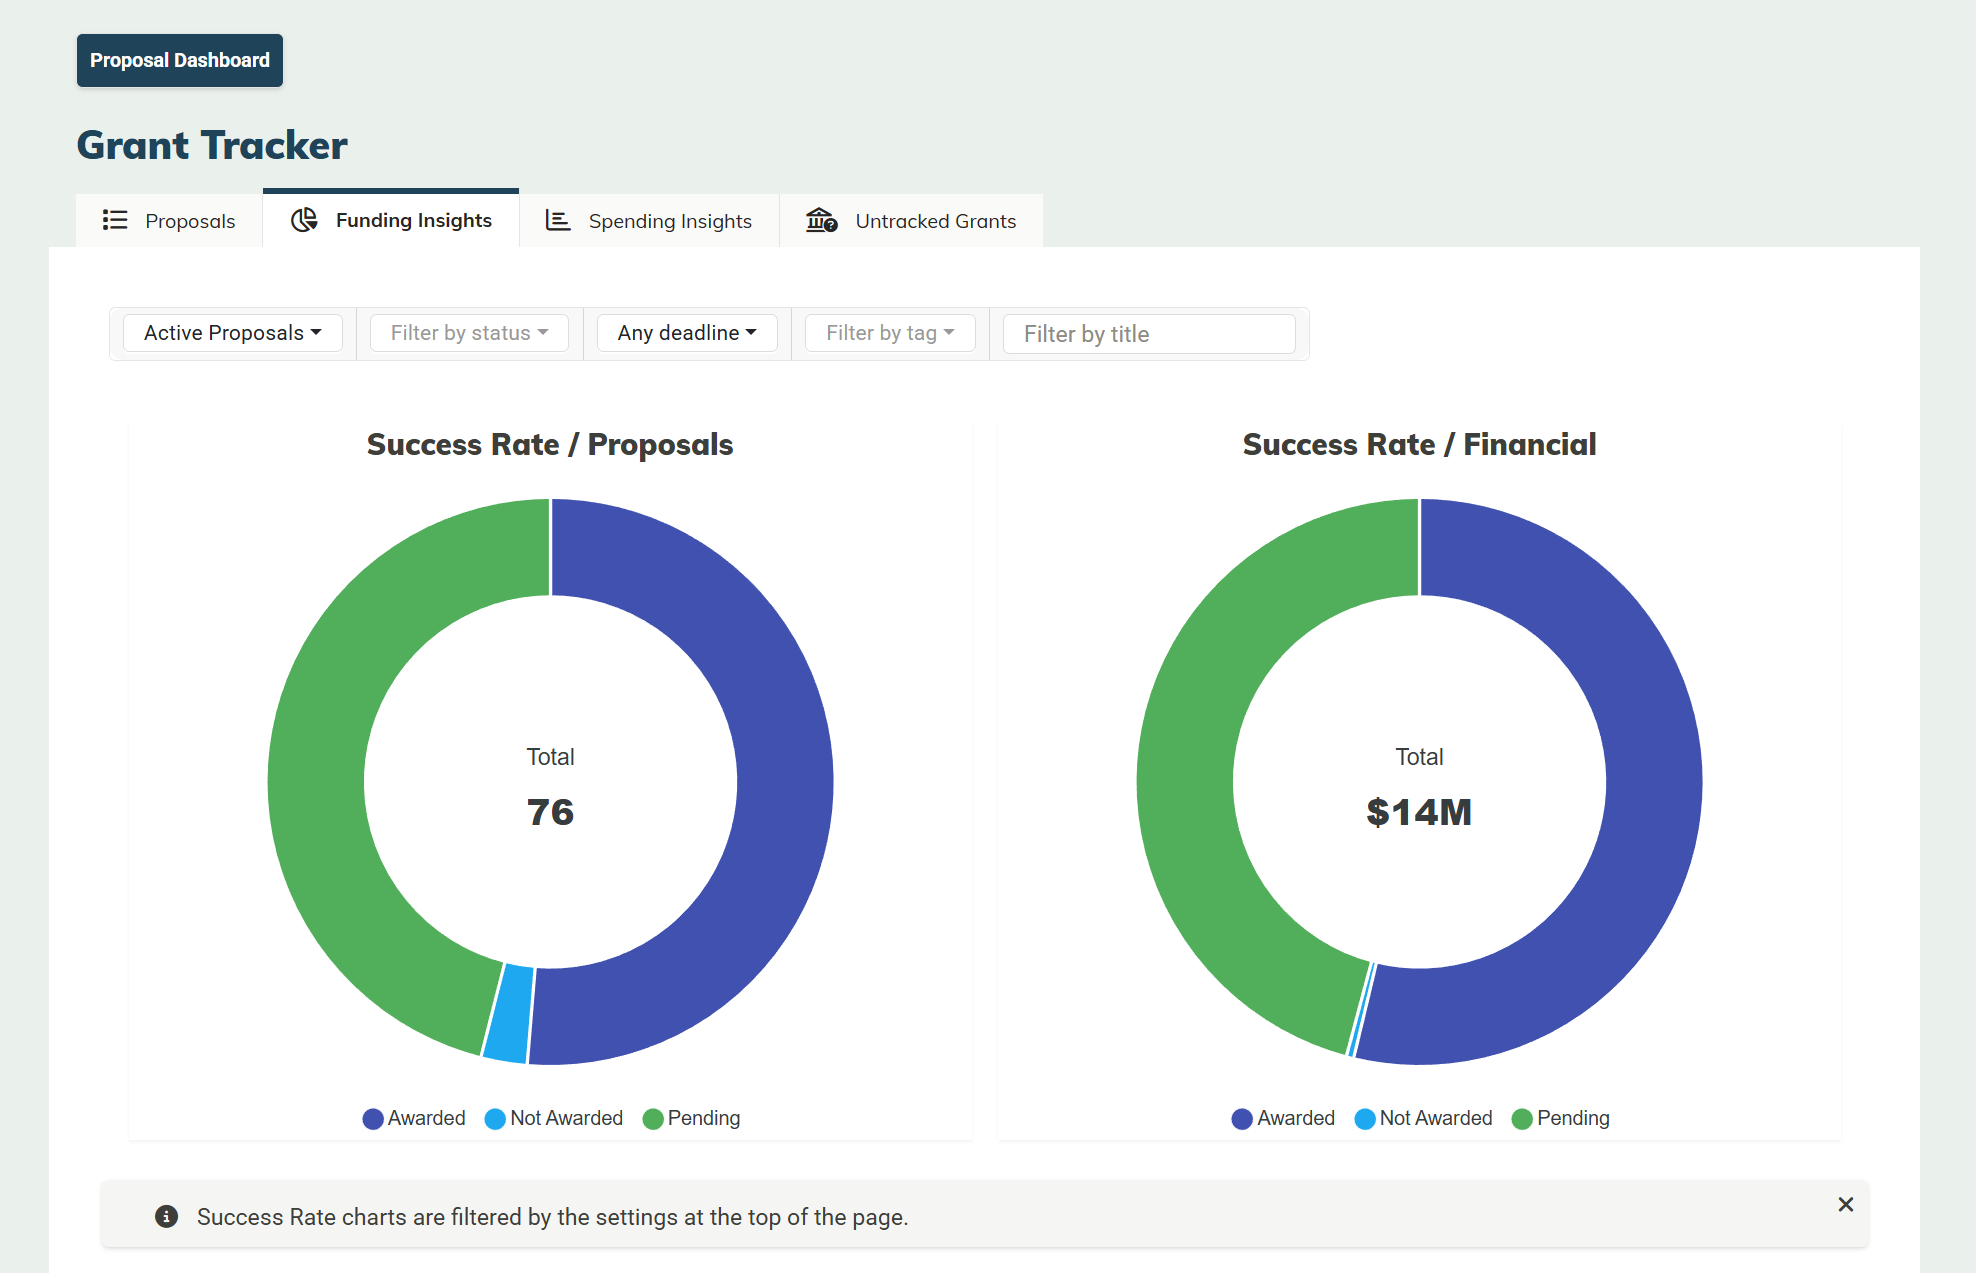Dismiss the Success Rate filter notice
This screenshot has height=1273, width=1976.
pos(1845,1204)
